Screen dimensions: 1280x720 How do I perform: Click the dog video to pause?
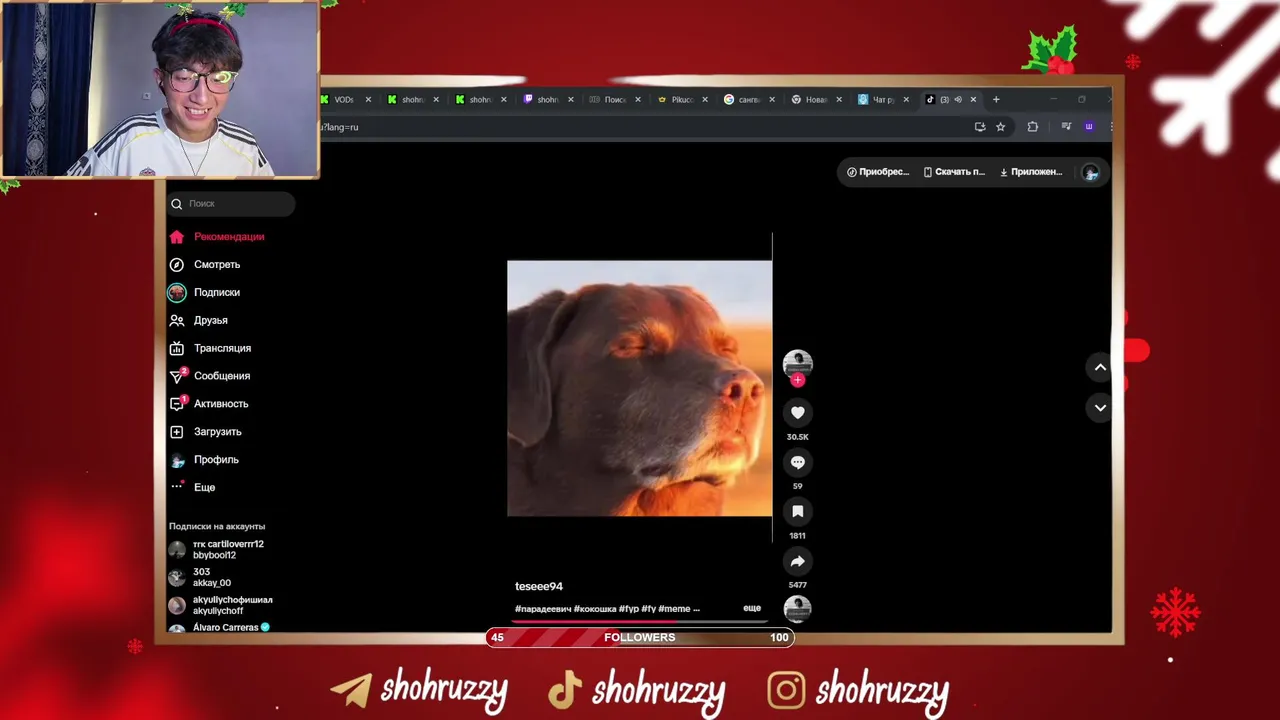[639, 388]
